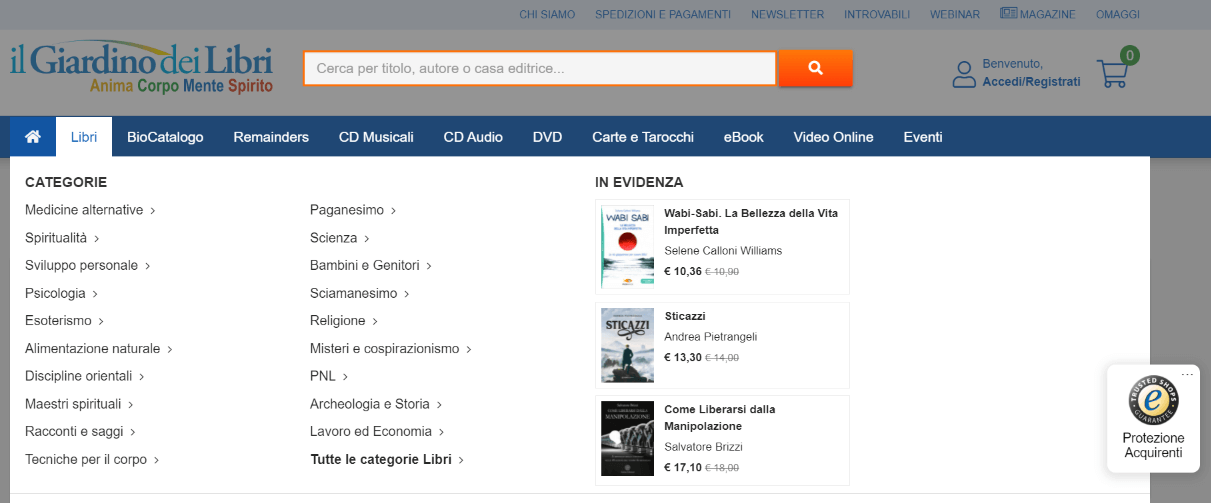Viewport: 1211px width, 503px height.
Task: Go to the eBook section
Action: click(x=744, y=137)
